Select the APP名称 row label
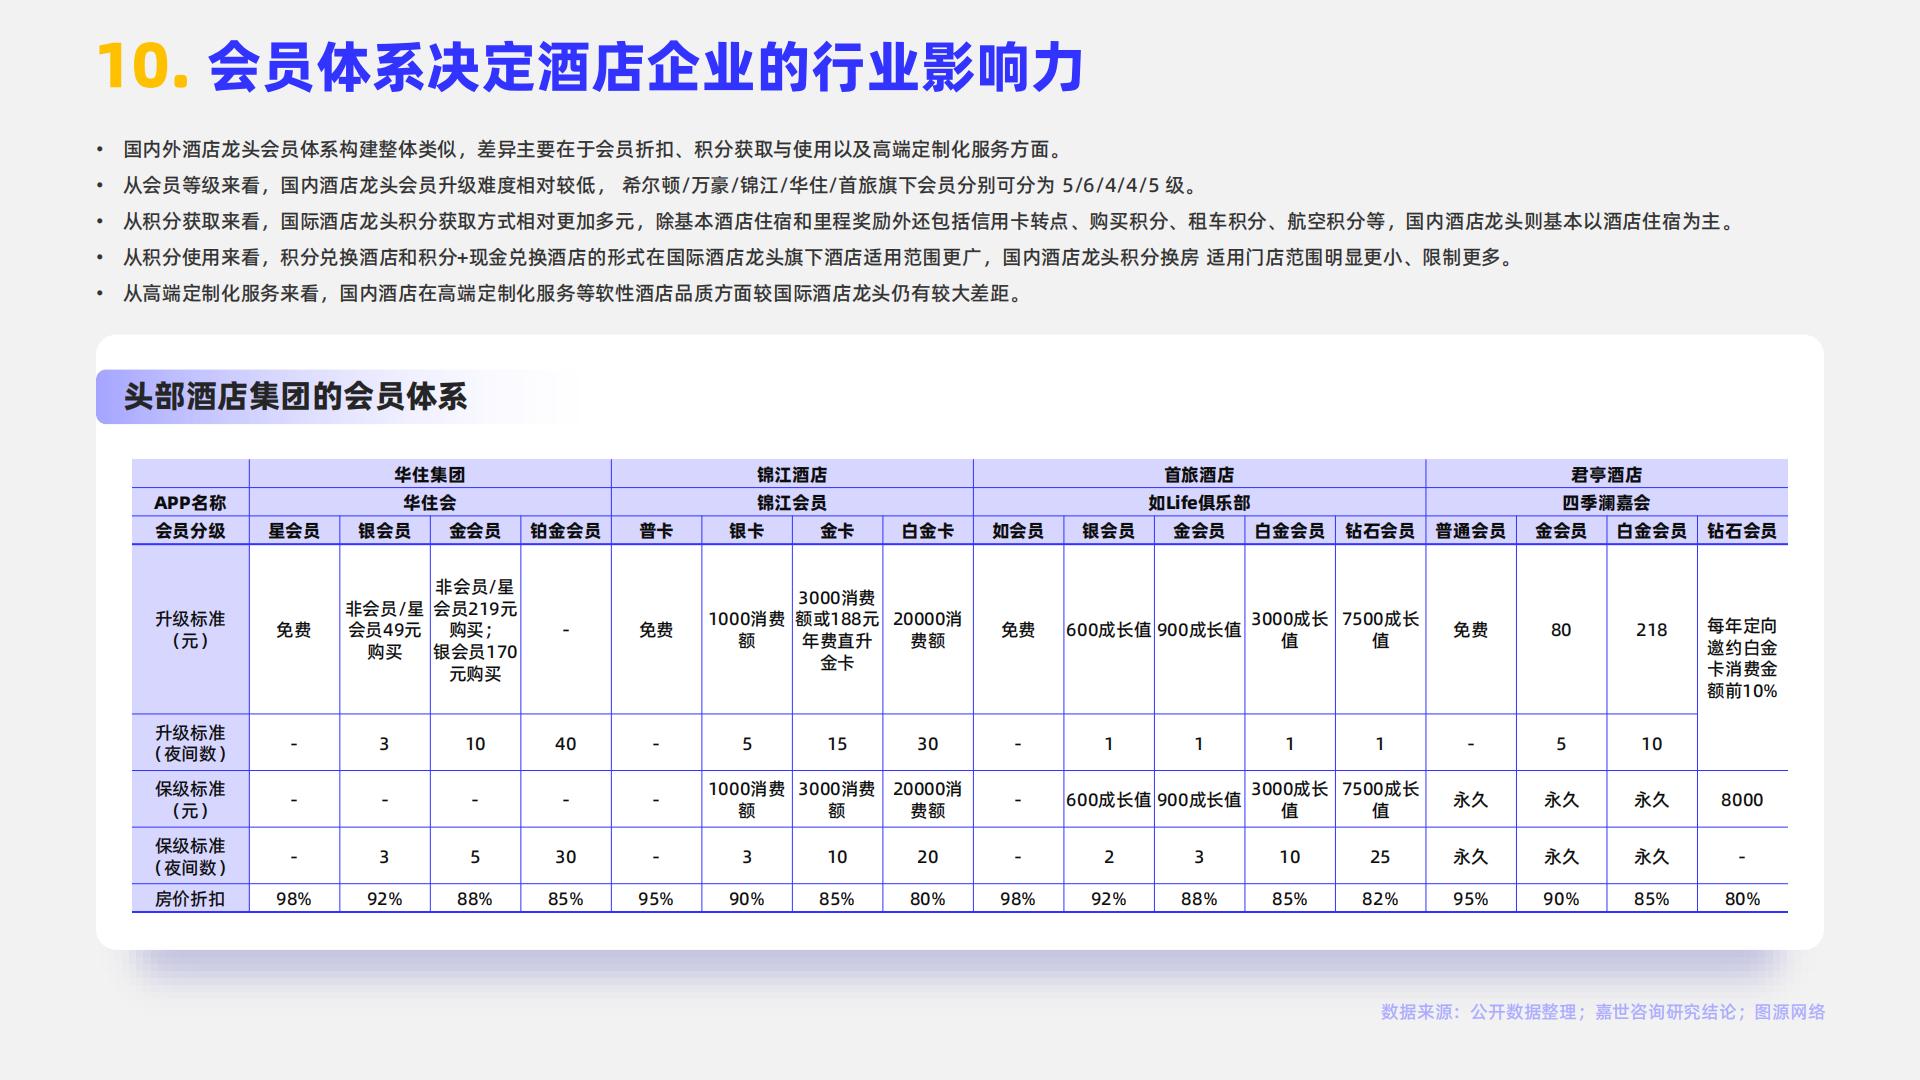Screen dimensions: 1920x1080 click(x=190, y=502)
